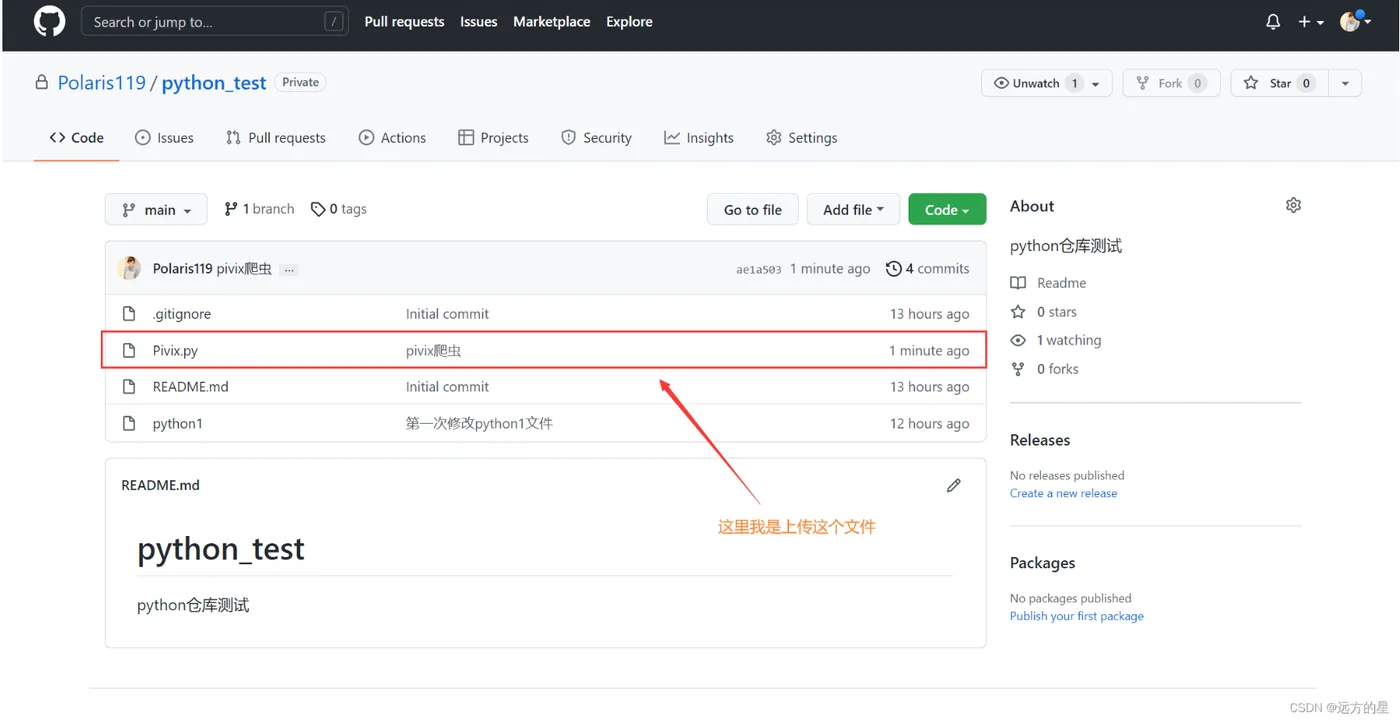Open the commit author avatar
Image resolution: width=1400 pixels, height=720 pixels.
pos(130,268)
